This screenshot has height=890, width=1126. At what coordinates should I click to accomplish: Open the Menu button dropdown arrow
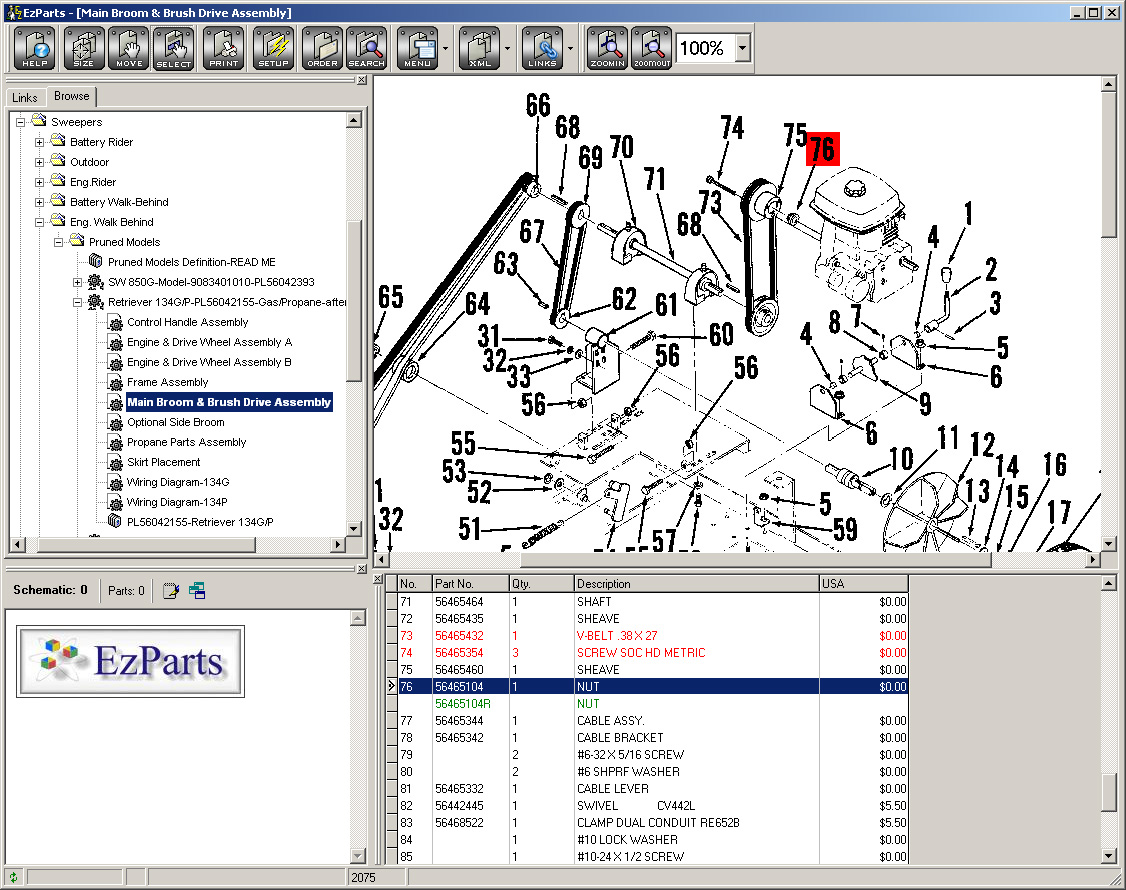(445, 49)
